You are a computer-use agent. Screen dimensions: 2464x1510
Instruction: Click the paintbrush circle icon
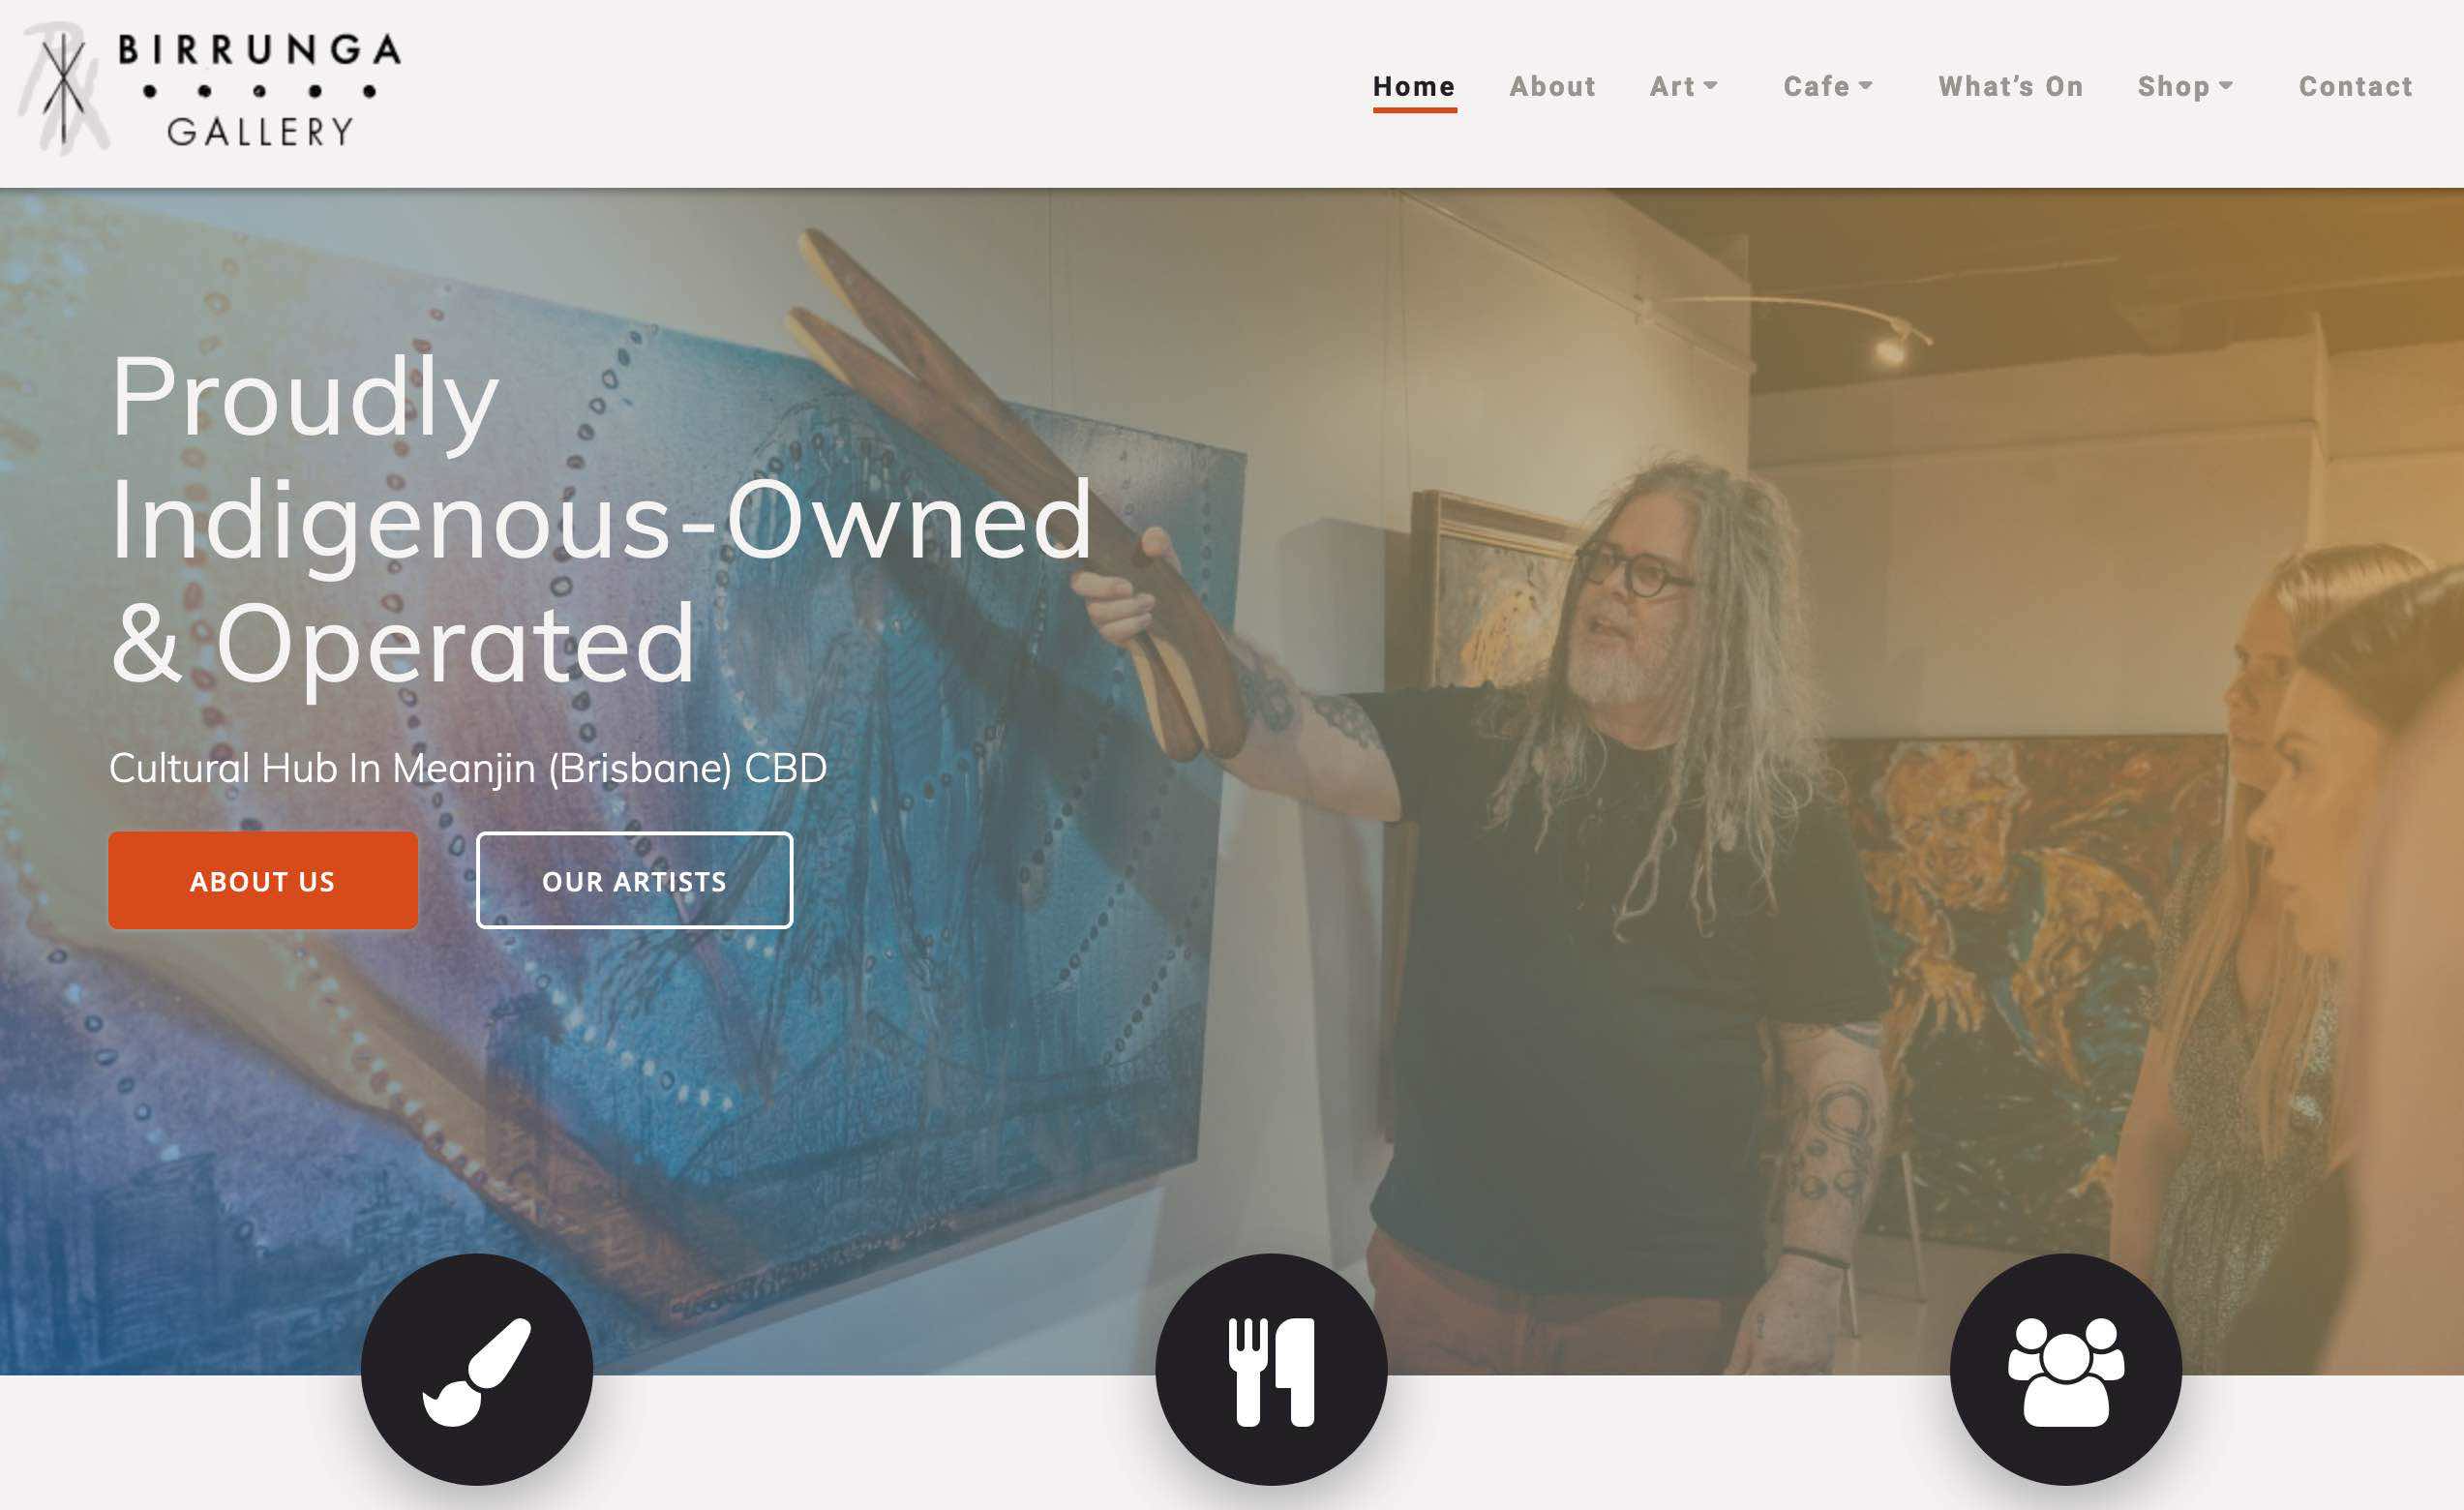pyautogui.click(x=477, y=1369)
